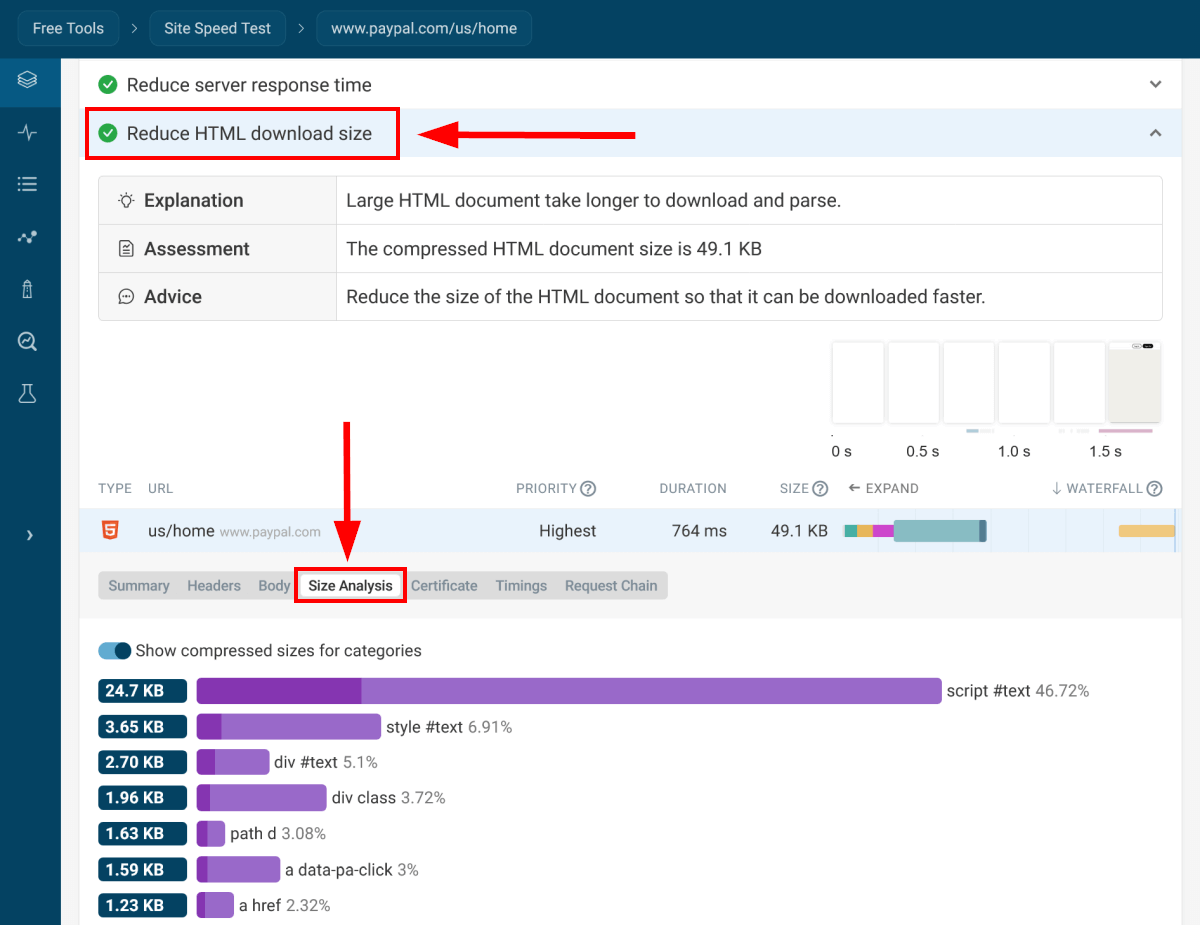Open the layers overview sidebar icon
This screenshot has width=1200, height=925.
coord(28,79)
